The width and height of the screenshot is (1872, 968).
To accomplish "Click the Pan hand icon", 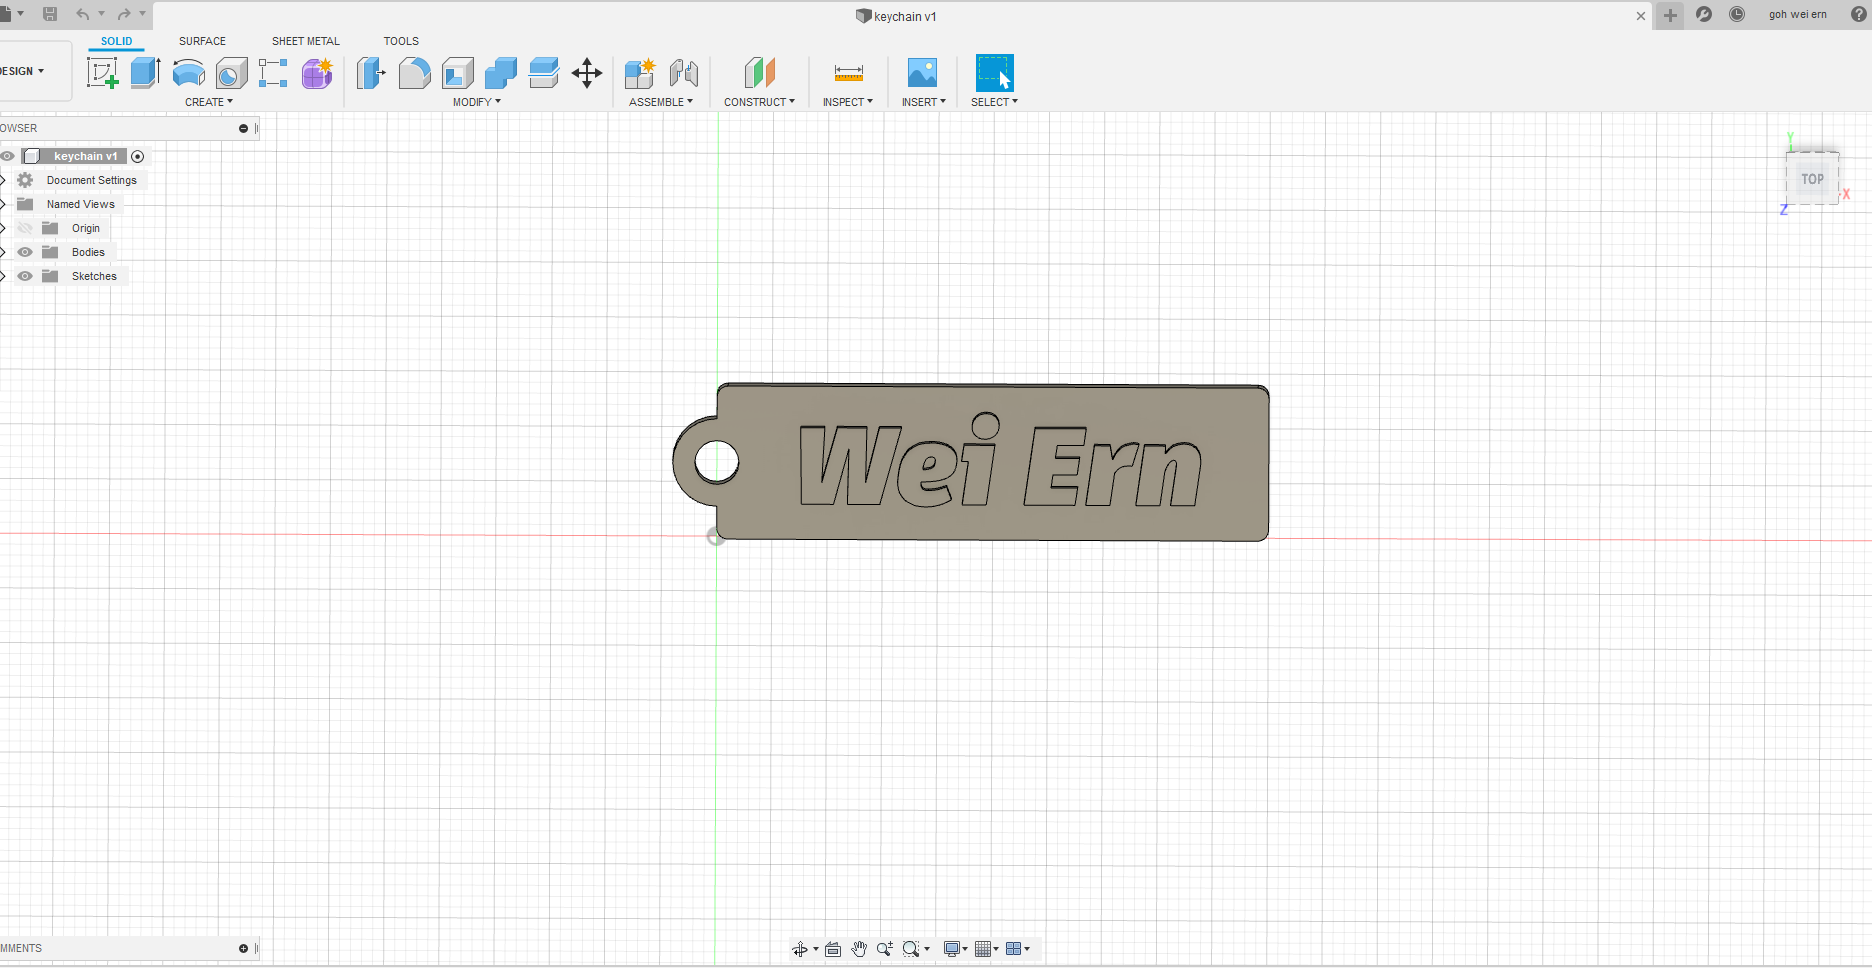I will 859,949.
